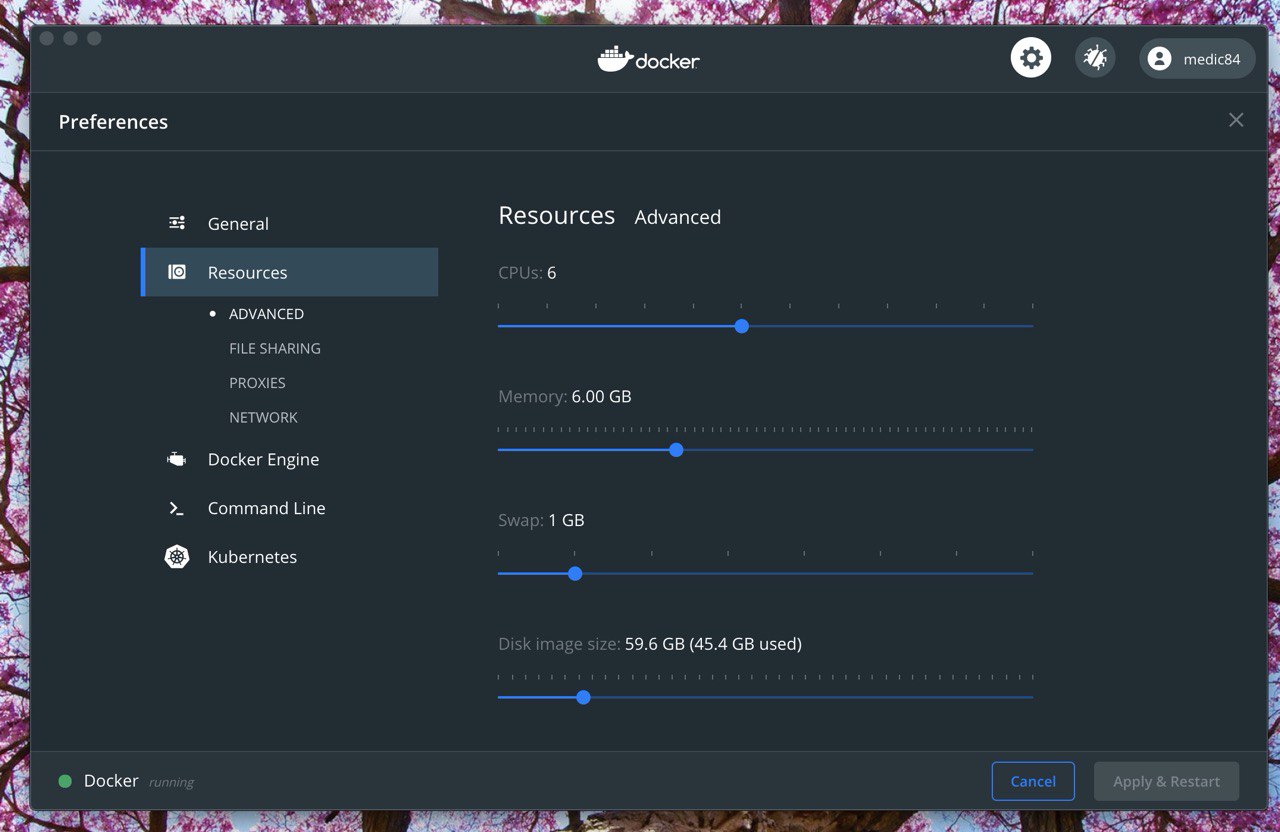The image size is (1280, 832).
Task: Click the medic84 account name
Action: (x=1212, y=59)
